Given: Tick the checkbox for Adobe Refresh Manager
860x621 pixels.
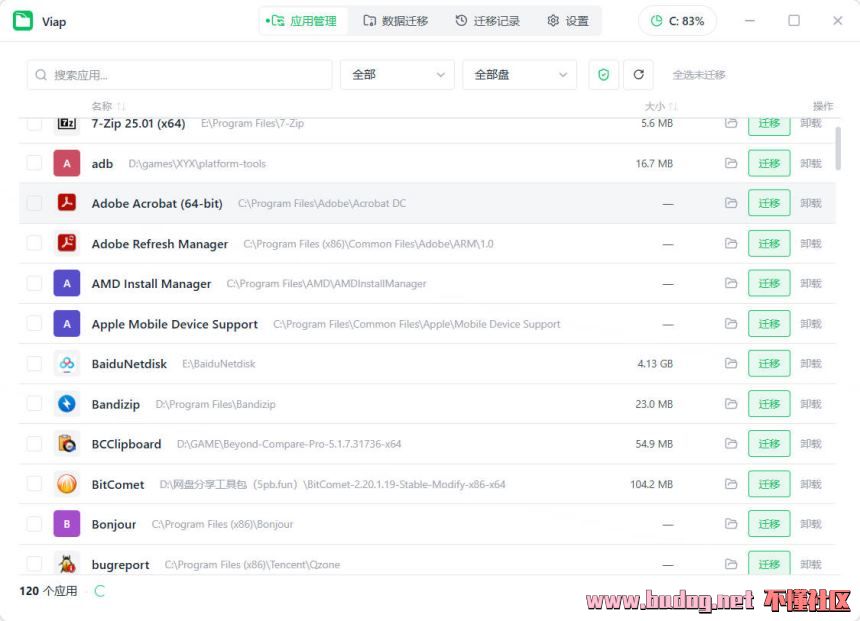Looking at the screenshot, I should 34,243.
